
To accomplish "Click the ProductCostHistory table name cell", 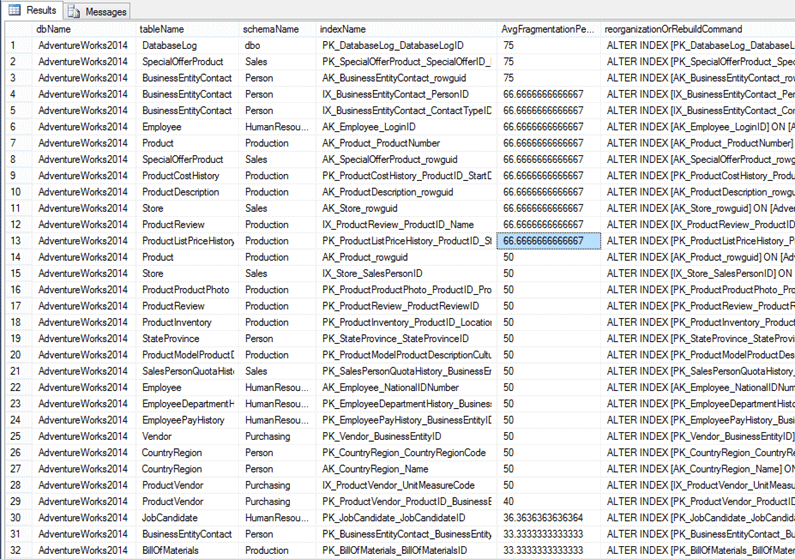I will point(188,176).
